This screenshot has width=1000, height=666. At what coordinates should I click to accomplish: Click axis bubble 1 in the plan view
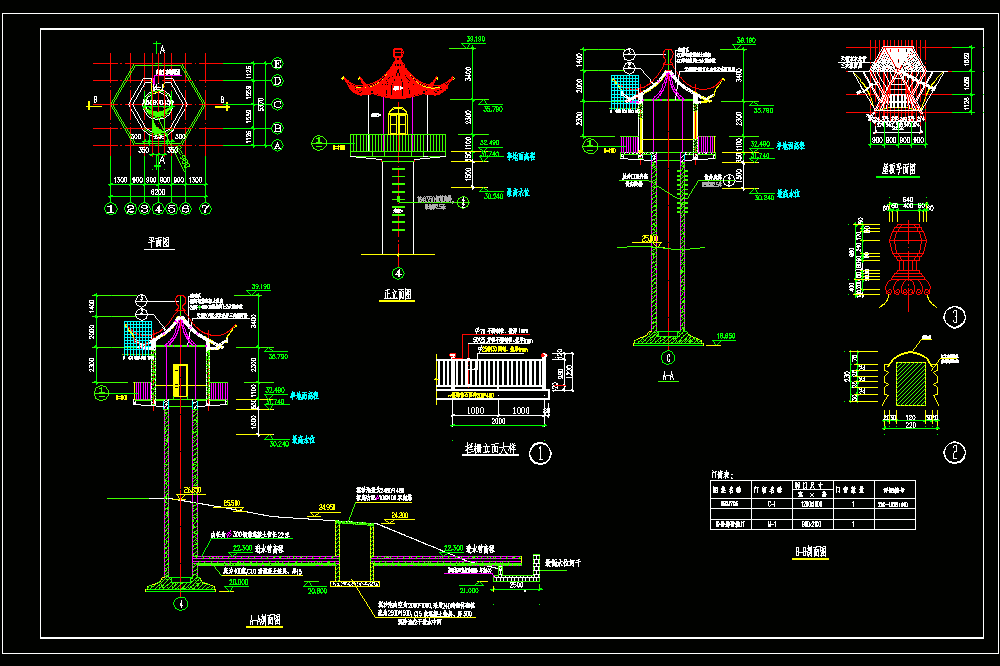tap(111, 209)
